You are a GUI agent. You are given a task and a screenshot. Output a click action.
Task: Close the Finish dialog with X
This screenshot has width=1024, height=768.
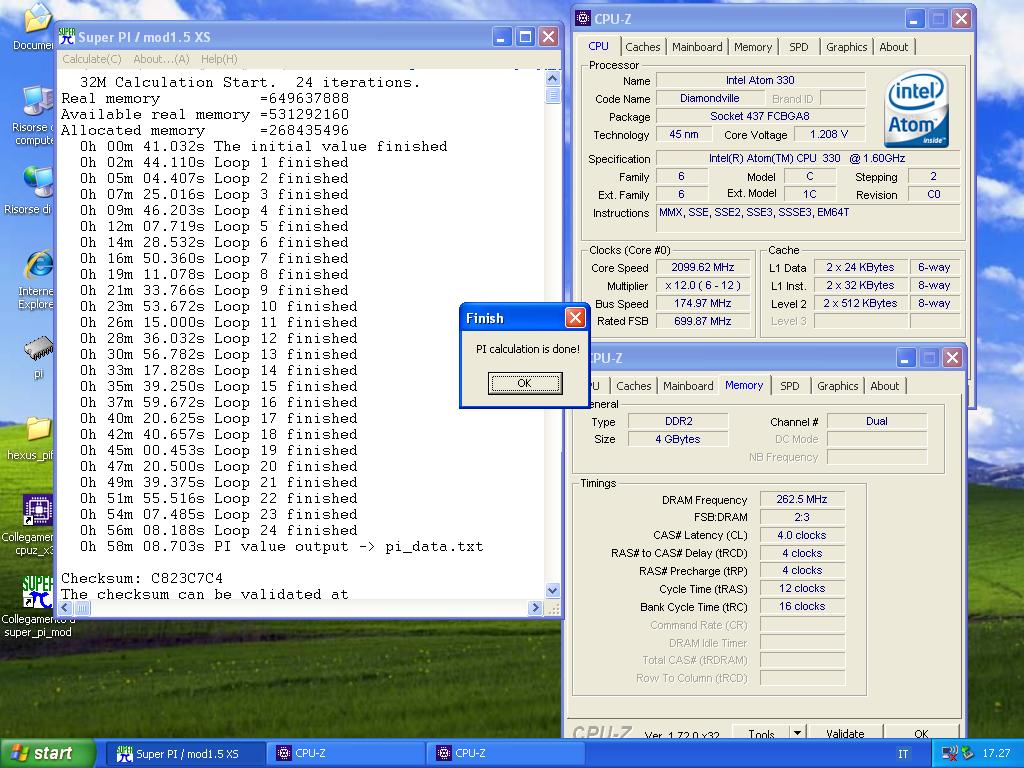pyautogui.click(x=575, y=318)
